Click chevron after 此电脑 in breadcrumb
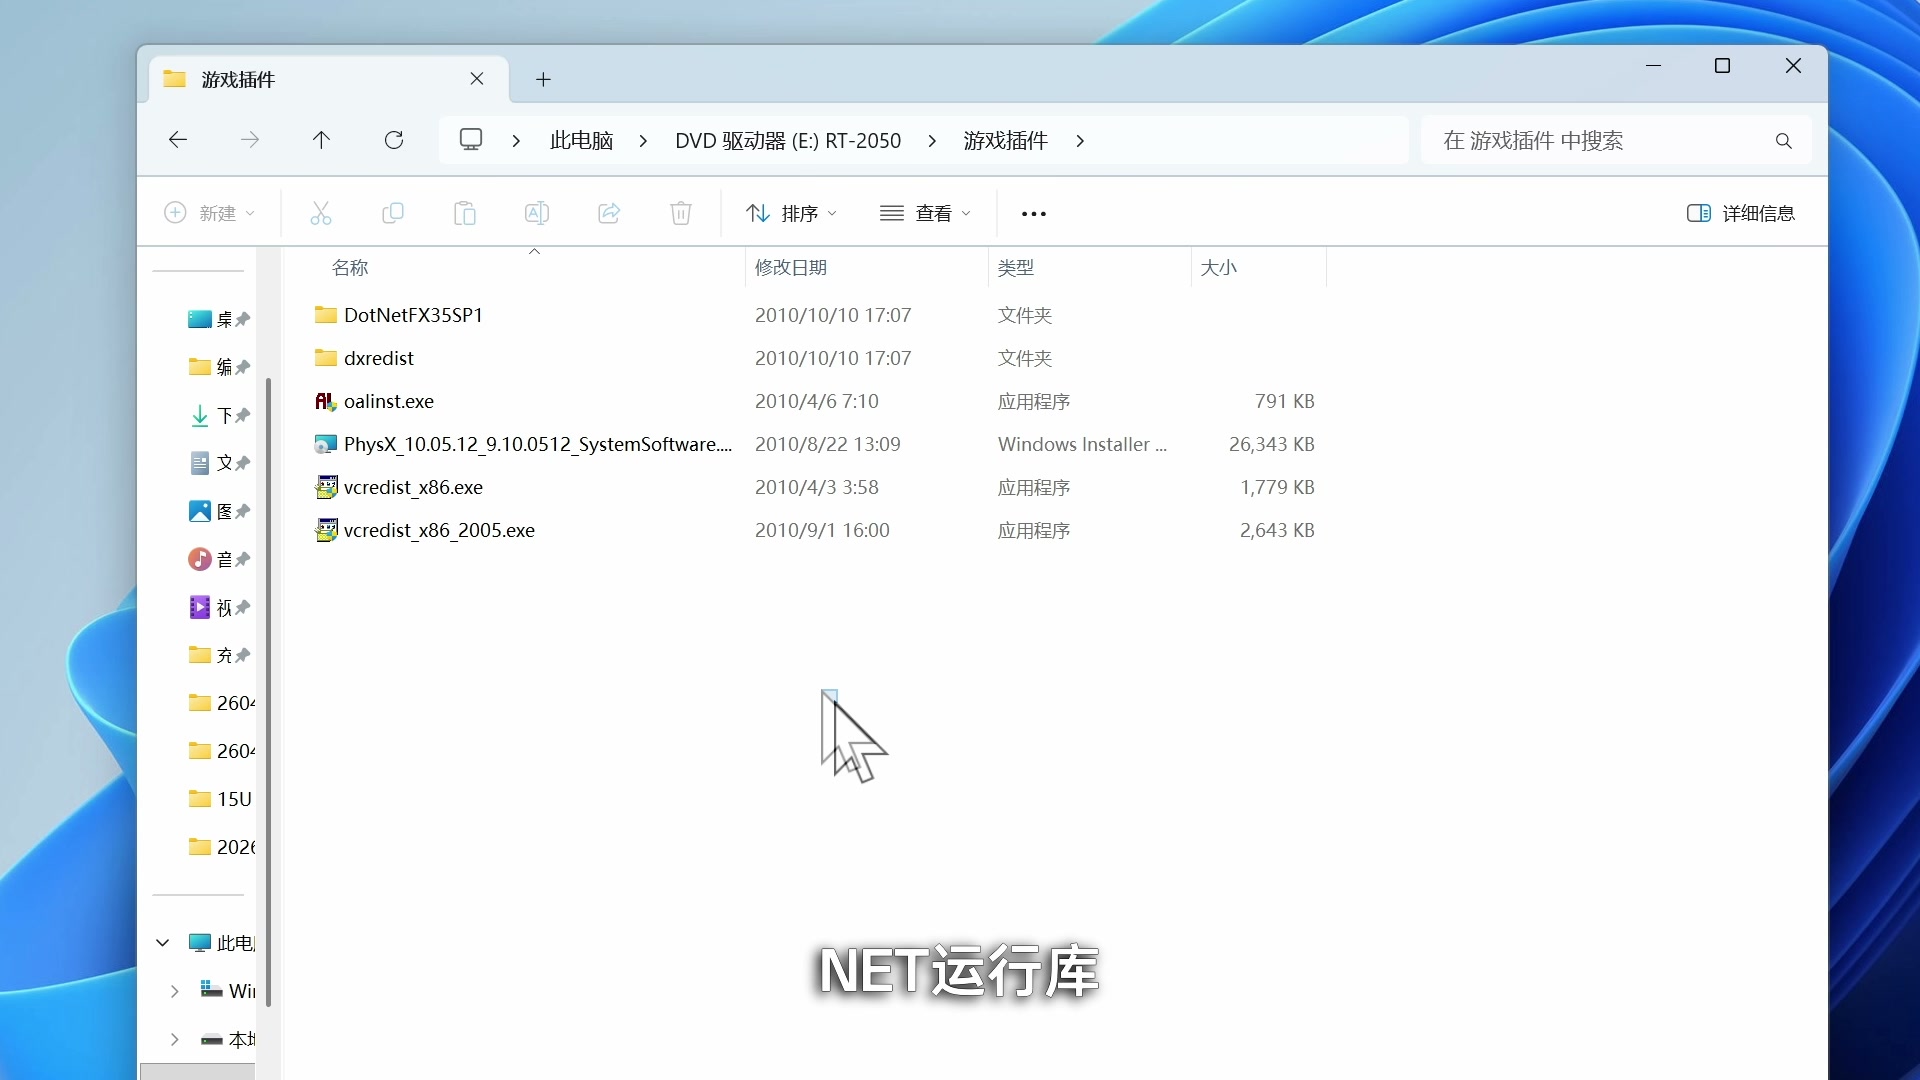1920x1080 pixels. point(643,141)
